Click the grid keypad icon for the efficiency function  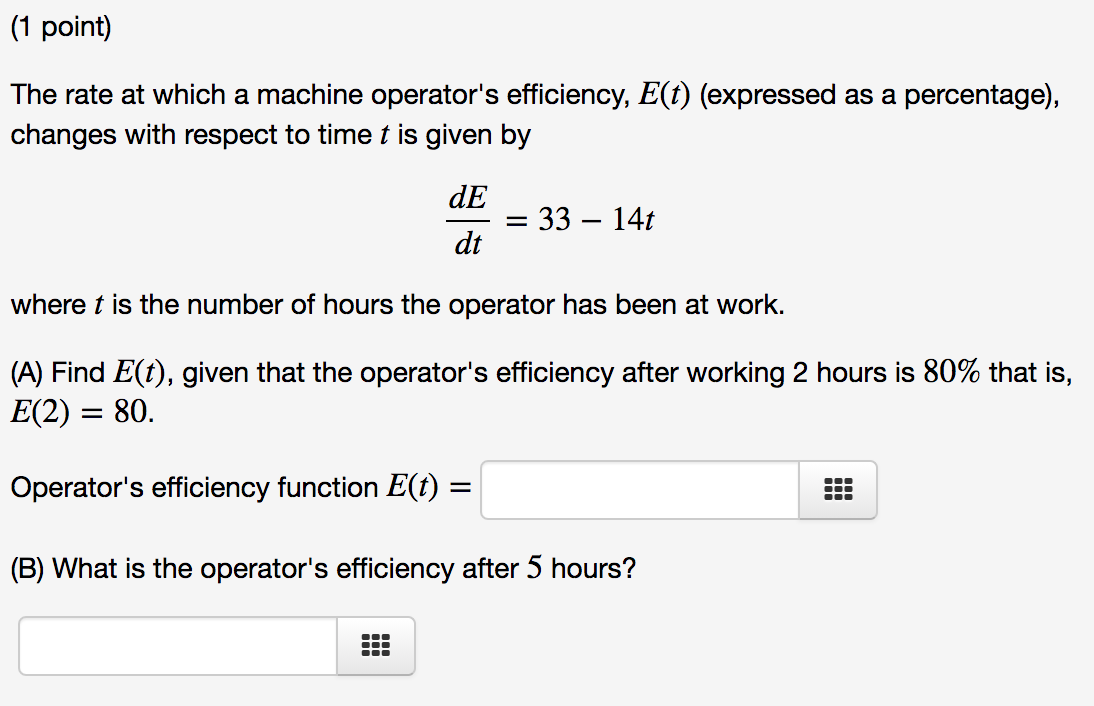[838, 489]
